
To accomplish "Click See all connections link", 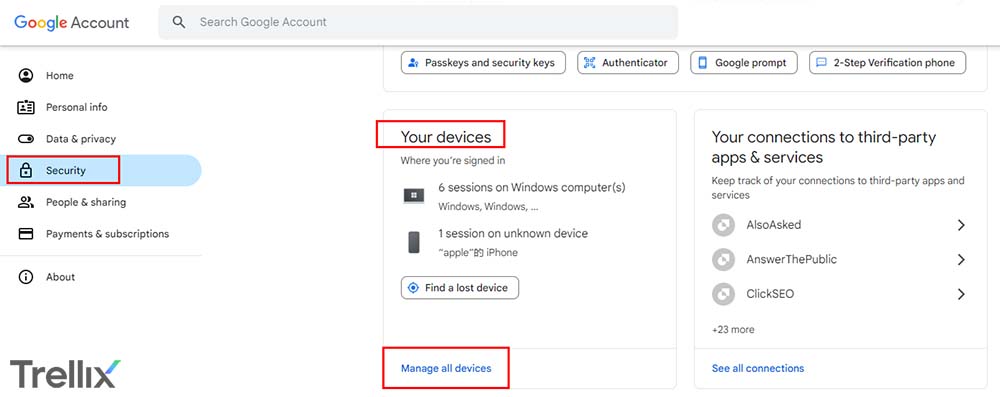I will point(758,368).
